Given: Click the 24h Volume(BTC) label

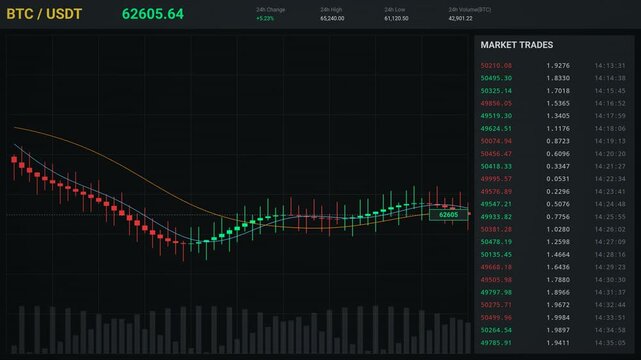Looking at the screenshot, I should [x=470, y=9].
